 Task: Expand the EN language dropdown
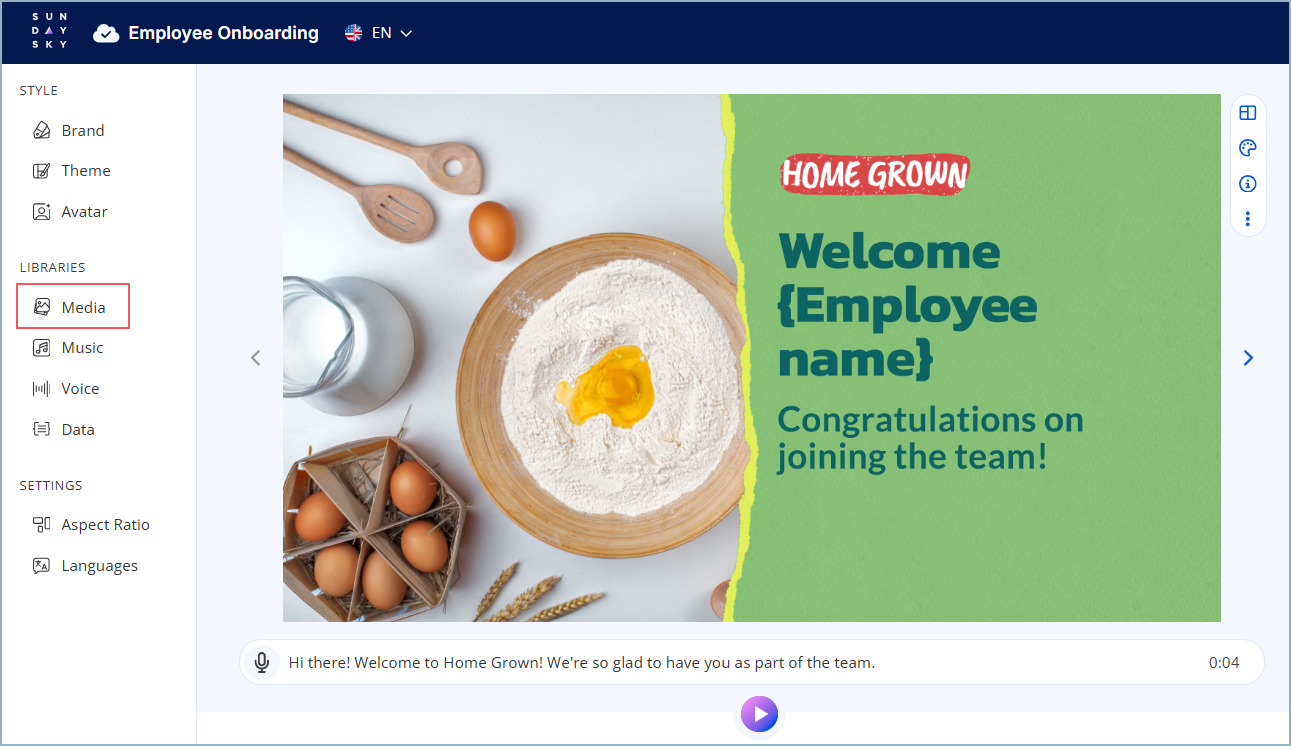pos(379,33)
